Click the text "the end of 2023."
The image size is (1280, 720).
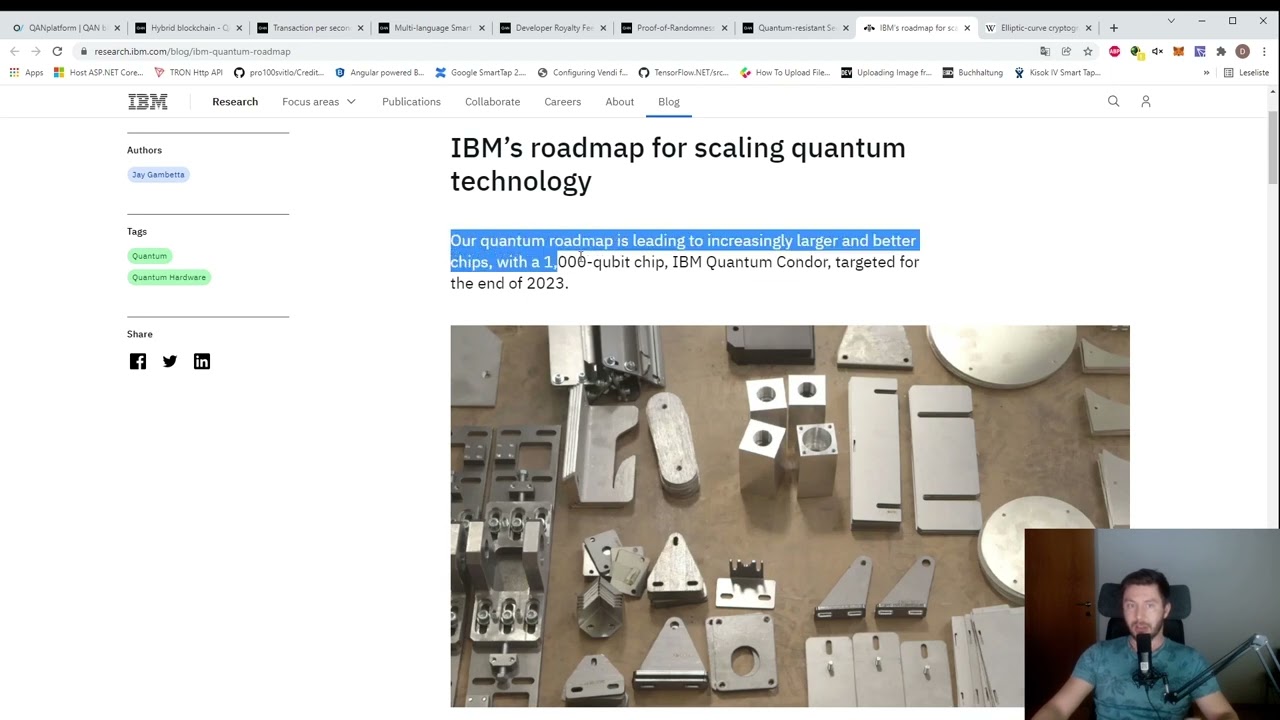[509, 283]
